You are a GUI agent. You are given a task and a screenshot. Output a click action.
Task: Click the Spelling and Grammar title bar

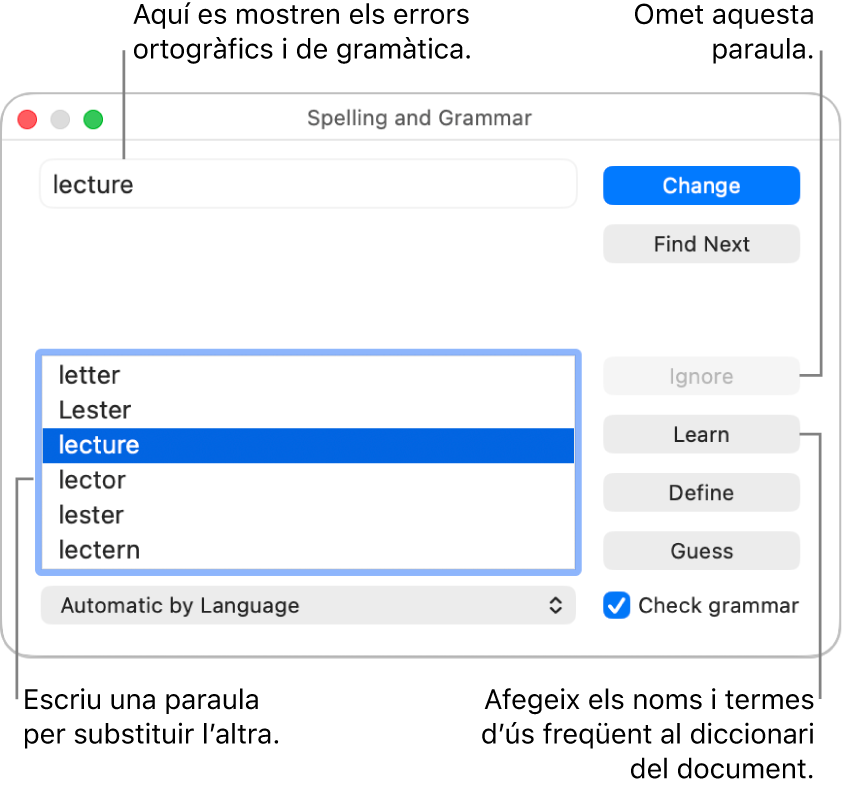tap(419, 117)
